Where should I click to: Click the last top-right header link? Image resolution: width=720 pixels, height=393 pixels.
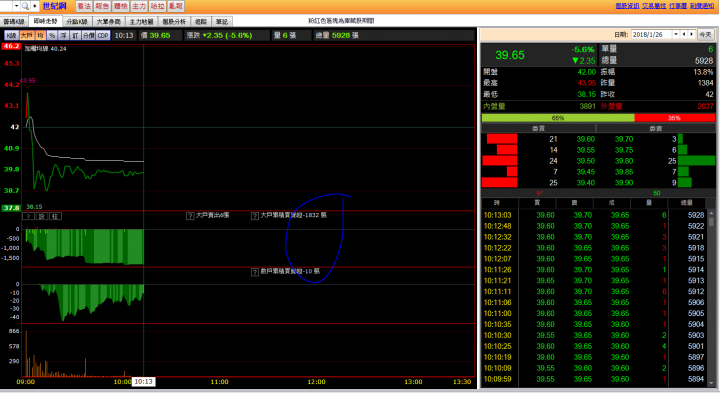pos(702,6)
